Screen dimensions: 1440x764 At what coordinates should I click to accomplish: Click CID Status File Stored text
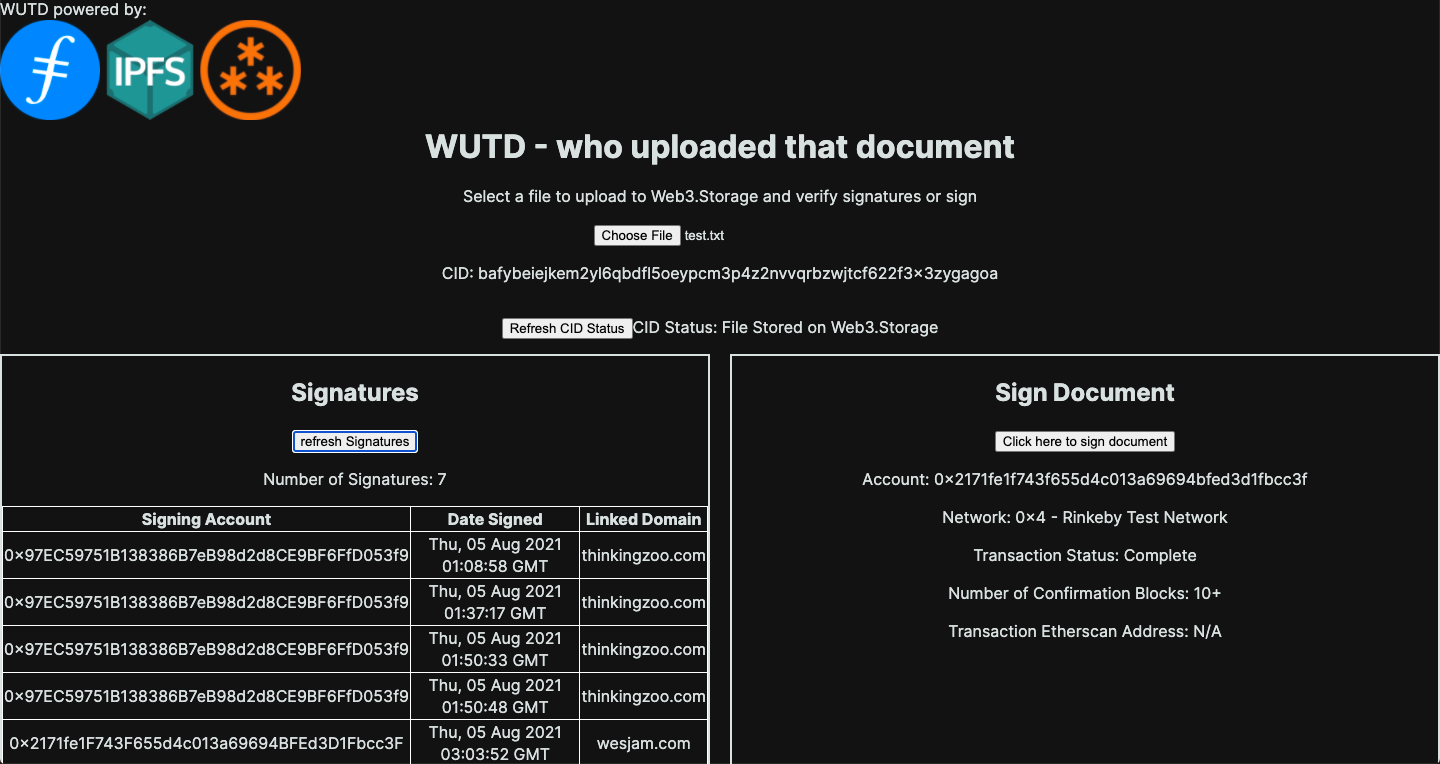(x=786, y=327)
